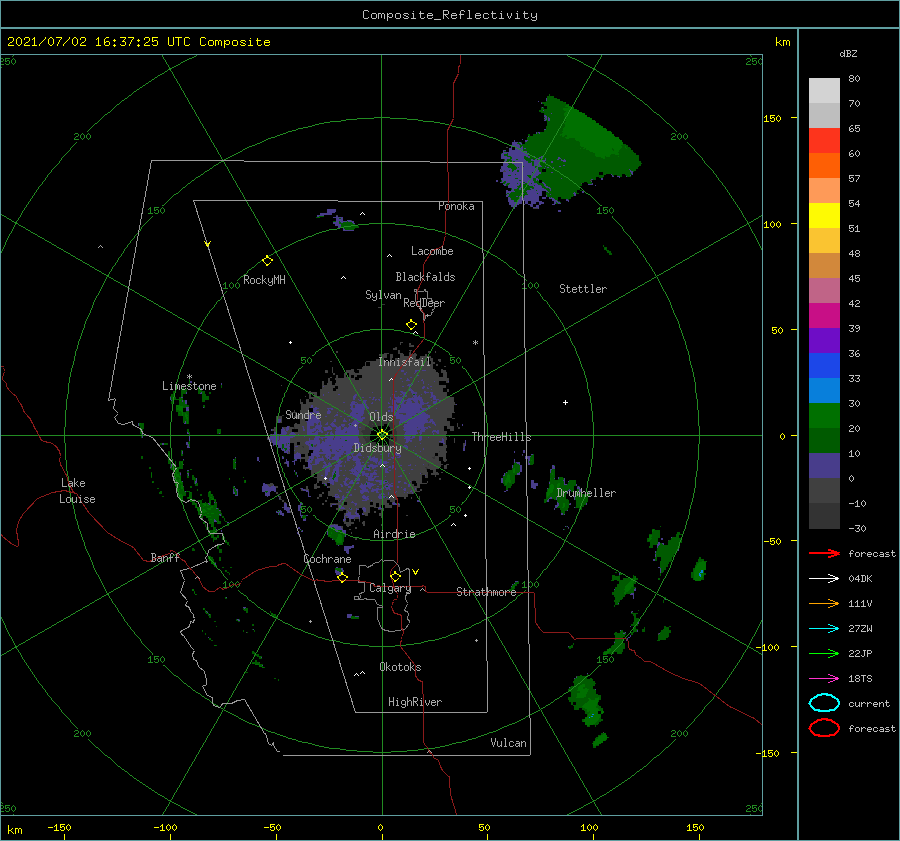Click the Strathmore city label
The height and width of the screenshot is (841, 900).
click(x=486, y=592)
